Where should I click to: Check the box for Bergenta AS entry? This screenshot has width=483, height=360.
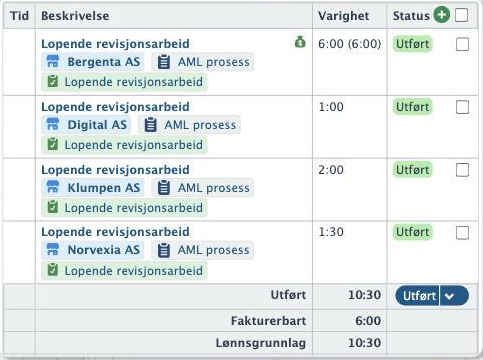point(462,44)
